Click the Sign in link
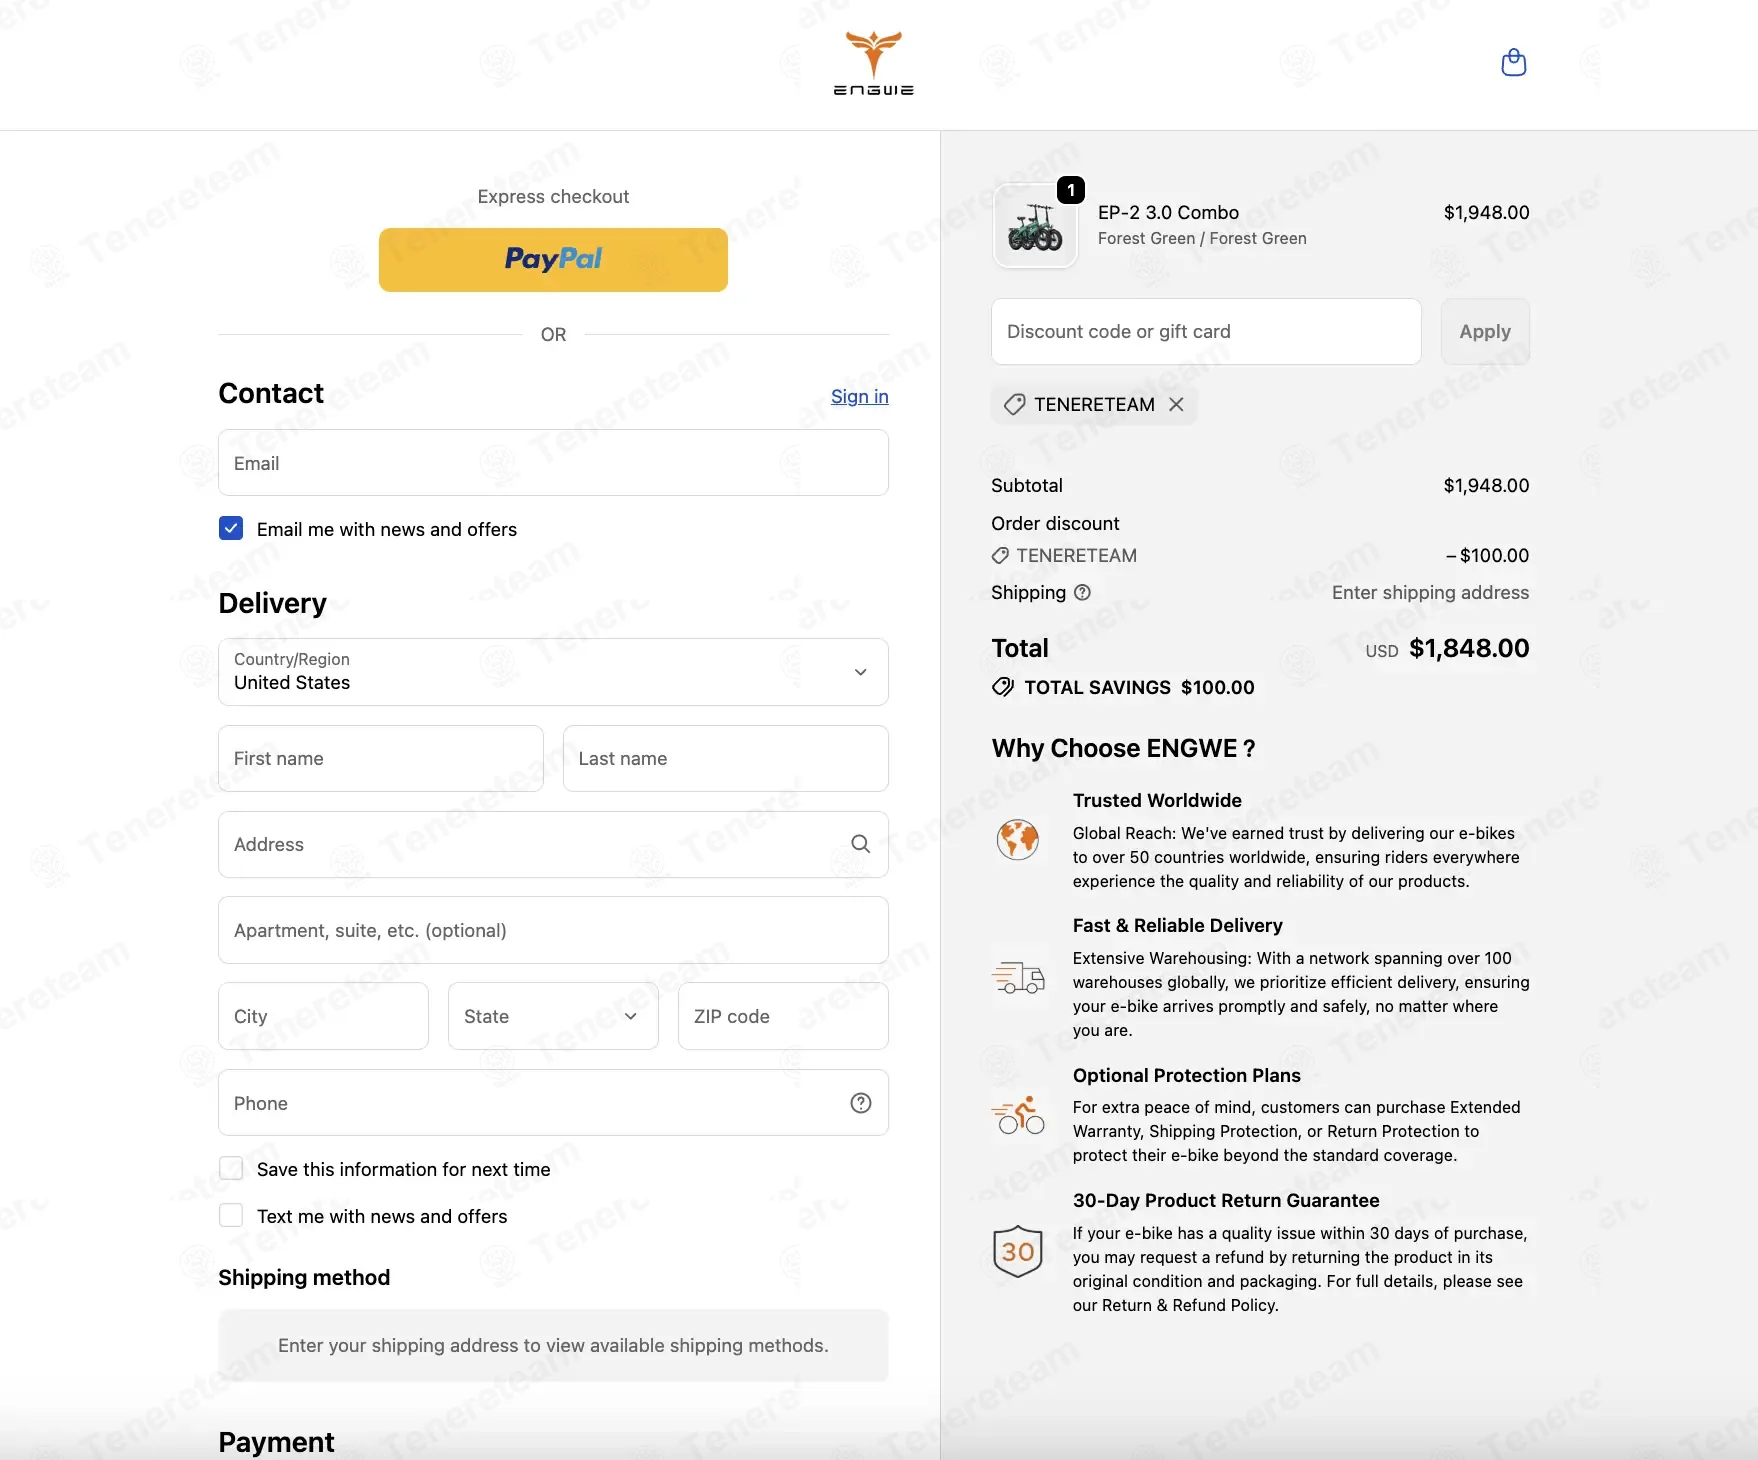The width and height of the screenshot is (1758, 1460). pyautogui.click(x=860, y=396)
